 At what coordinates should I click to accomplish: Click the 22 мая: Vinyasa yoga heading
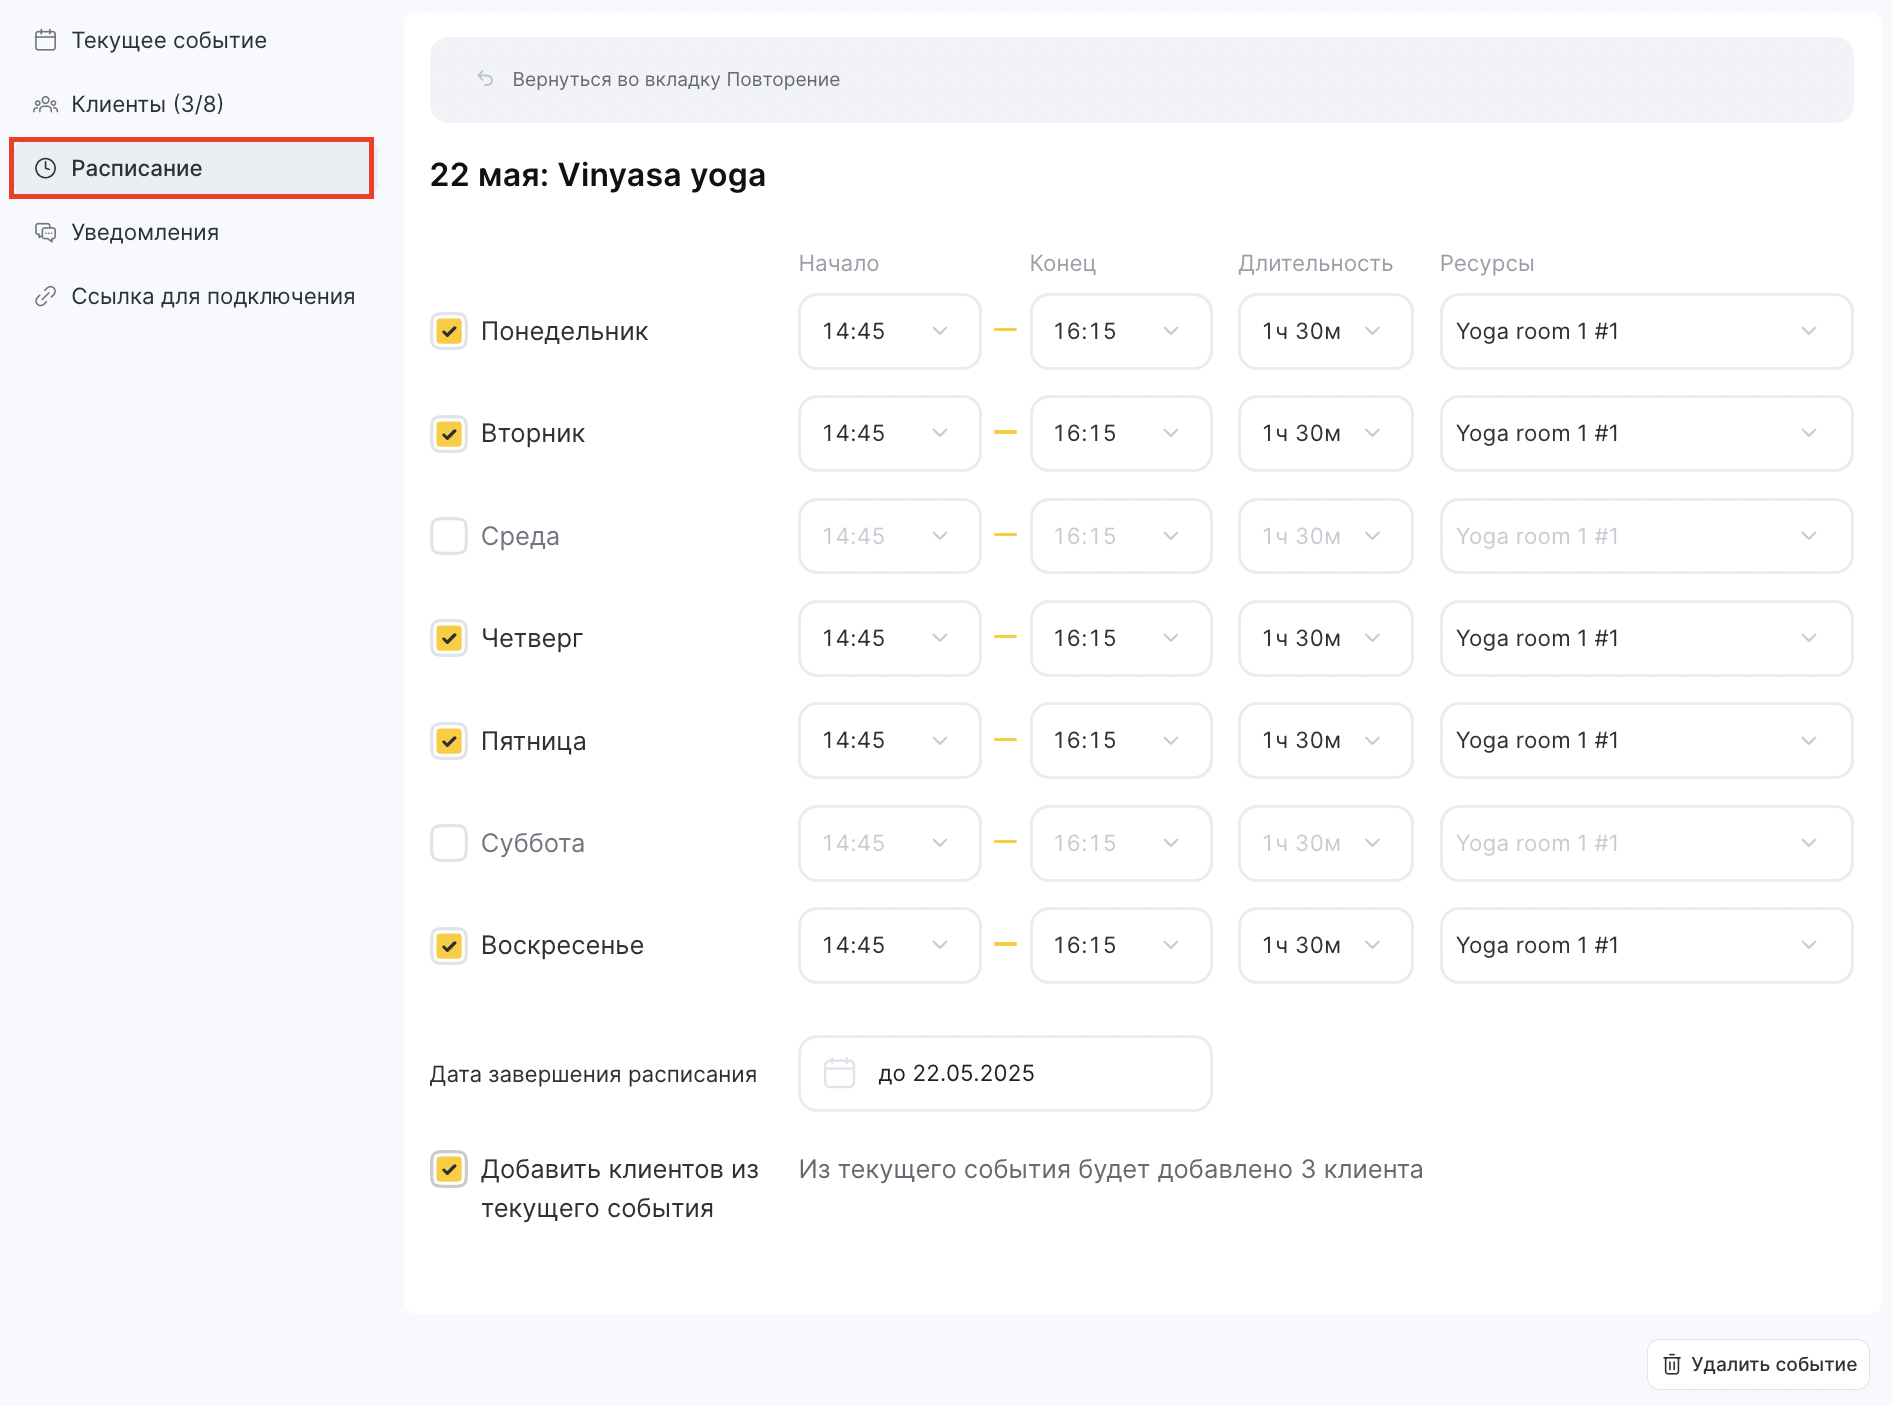598,175
